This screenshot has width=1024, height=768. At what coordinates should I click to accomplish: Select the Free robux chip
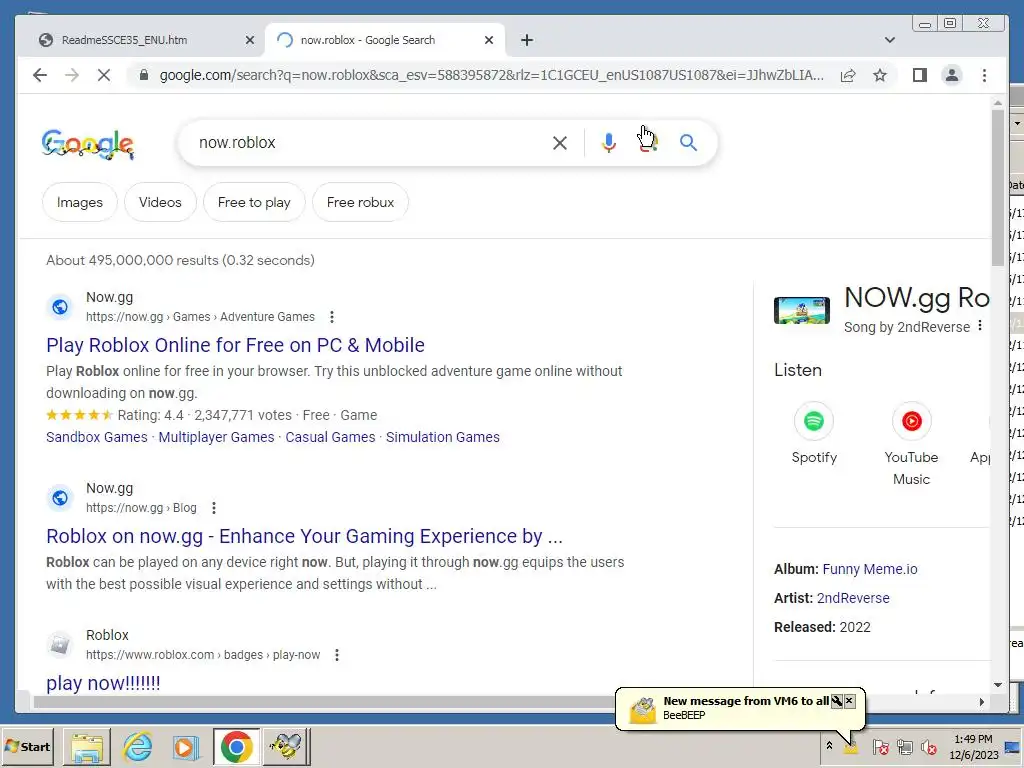point(360,202)
